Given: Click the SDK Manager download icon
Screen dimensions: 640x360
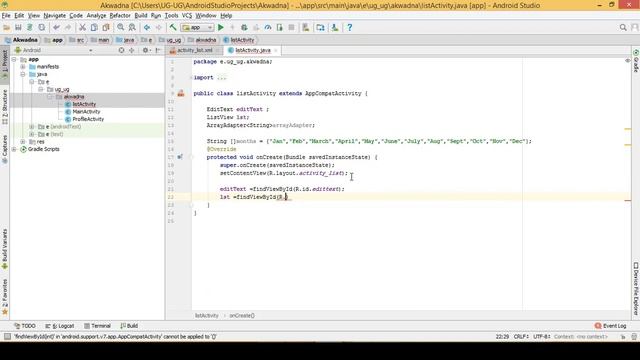Looking at the screenshot, I should pos(335,28).
